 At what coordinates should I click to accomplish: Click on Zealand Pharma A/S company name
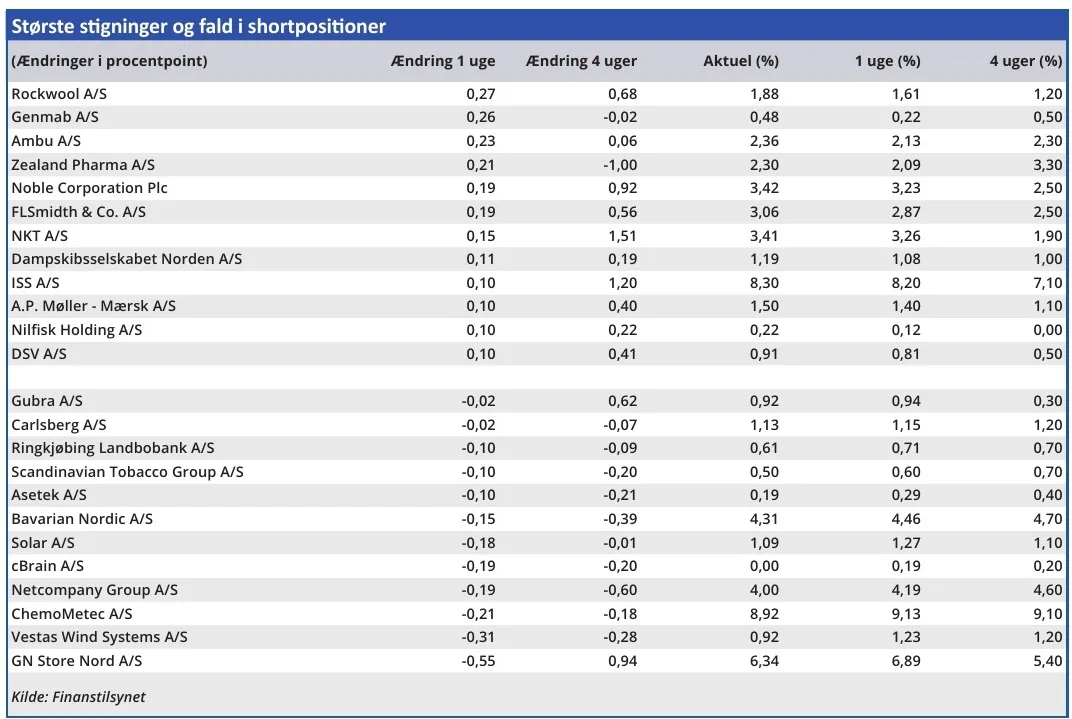(83, 165)
